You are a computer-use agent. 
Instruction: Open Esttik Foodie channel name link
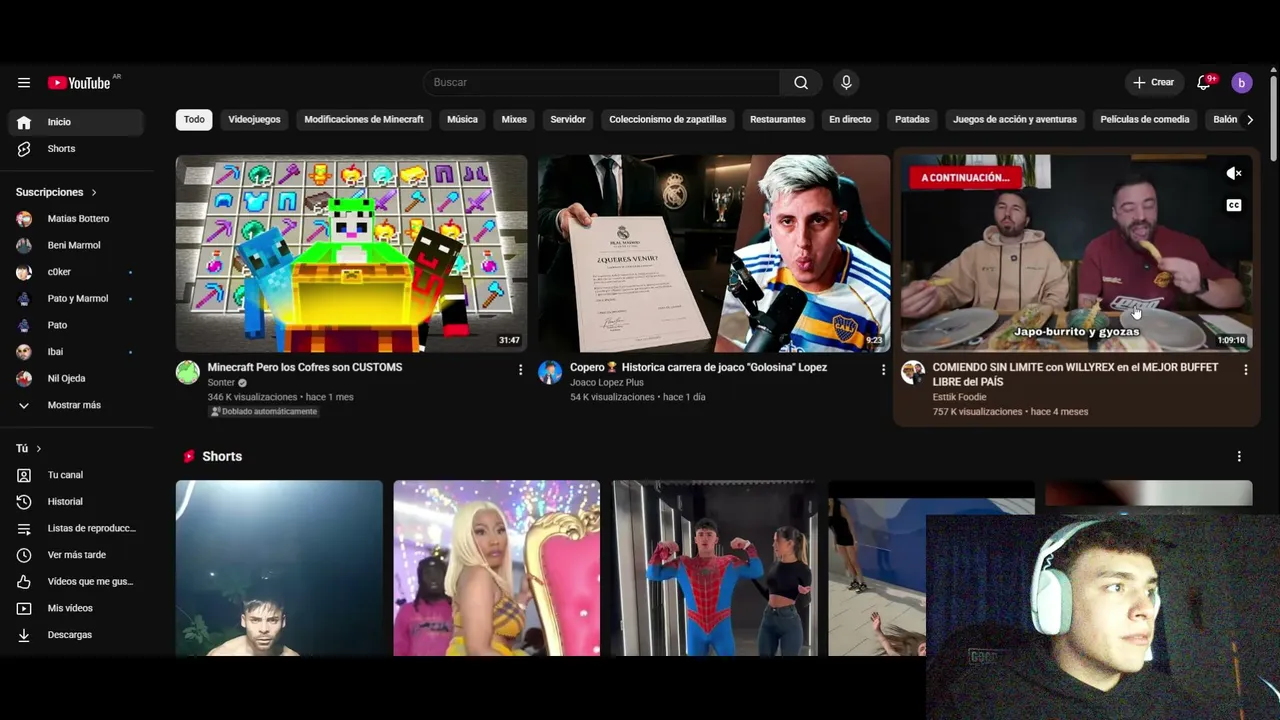pyautogui.click(x=959, y=397)
